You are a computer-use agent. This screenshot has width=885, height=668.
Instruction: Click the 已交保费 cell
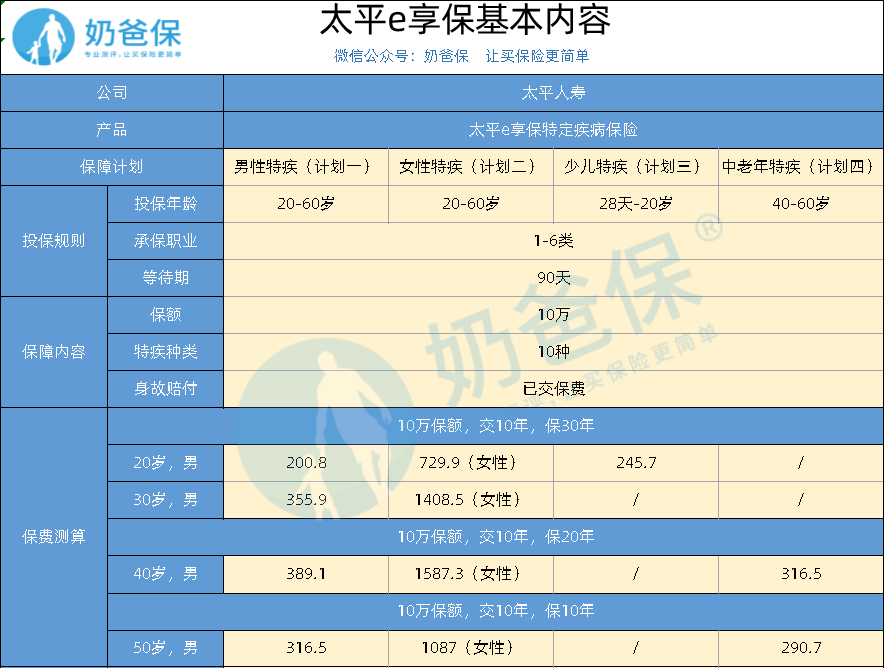point(553,389)
